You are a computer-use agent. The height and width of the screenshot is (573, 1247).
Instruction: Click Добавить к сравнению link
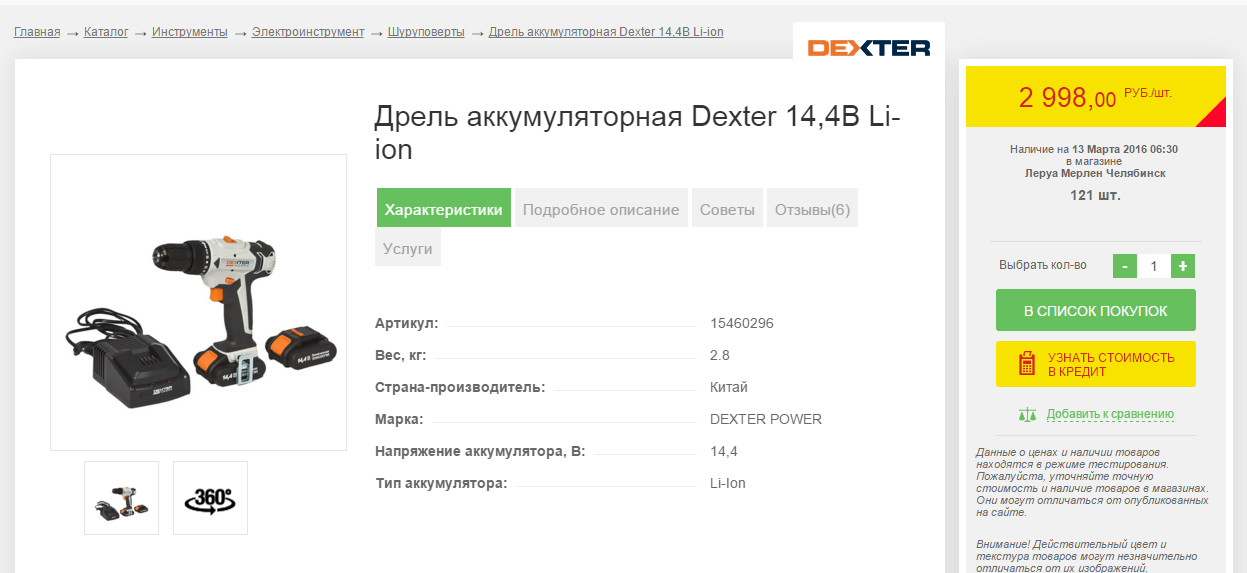tap(1110, 414)
